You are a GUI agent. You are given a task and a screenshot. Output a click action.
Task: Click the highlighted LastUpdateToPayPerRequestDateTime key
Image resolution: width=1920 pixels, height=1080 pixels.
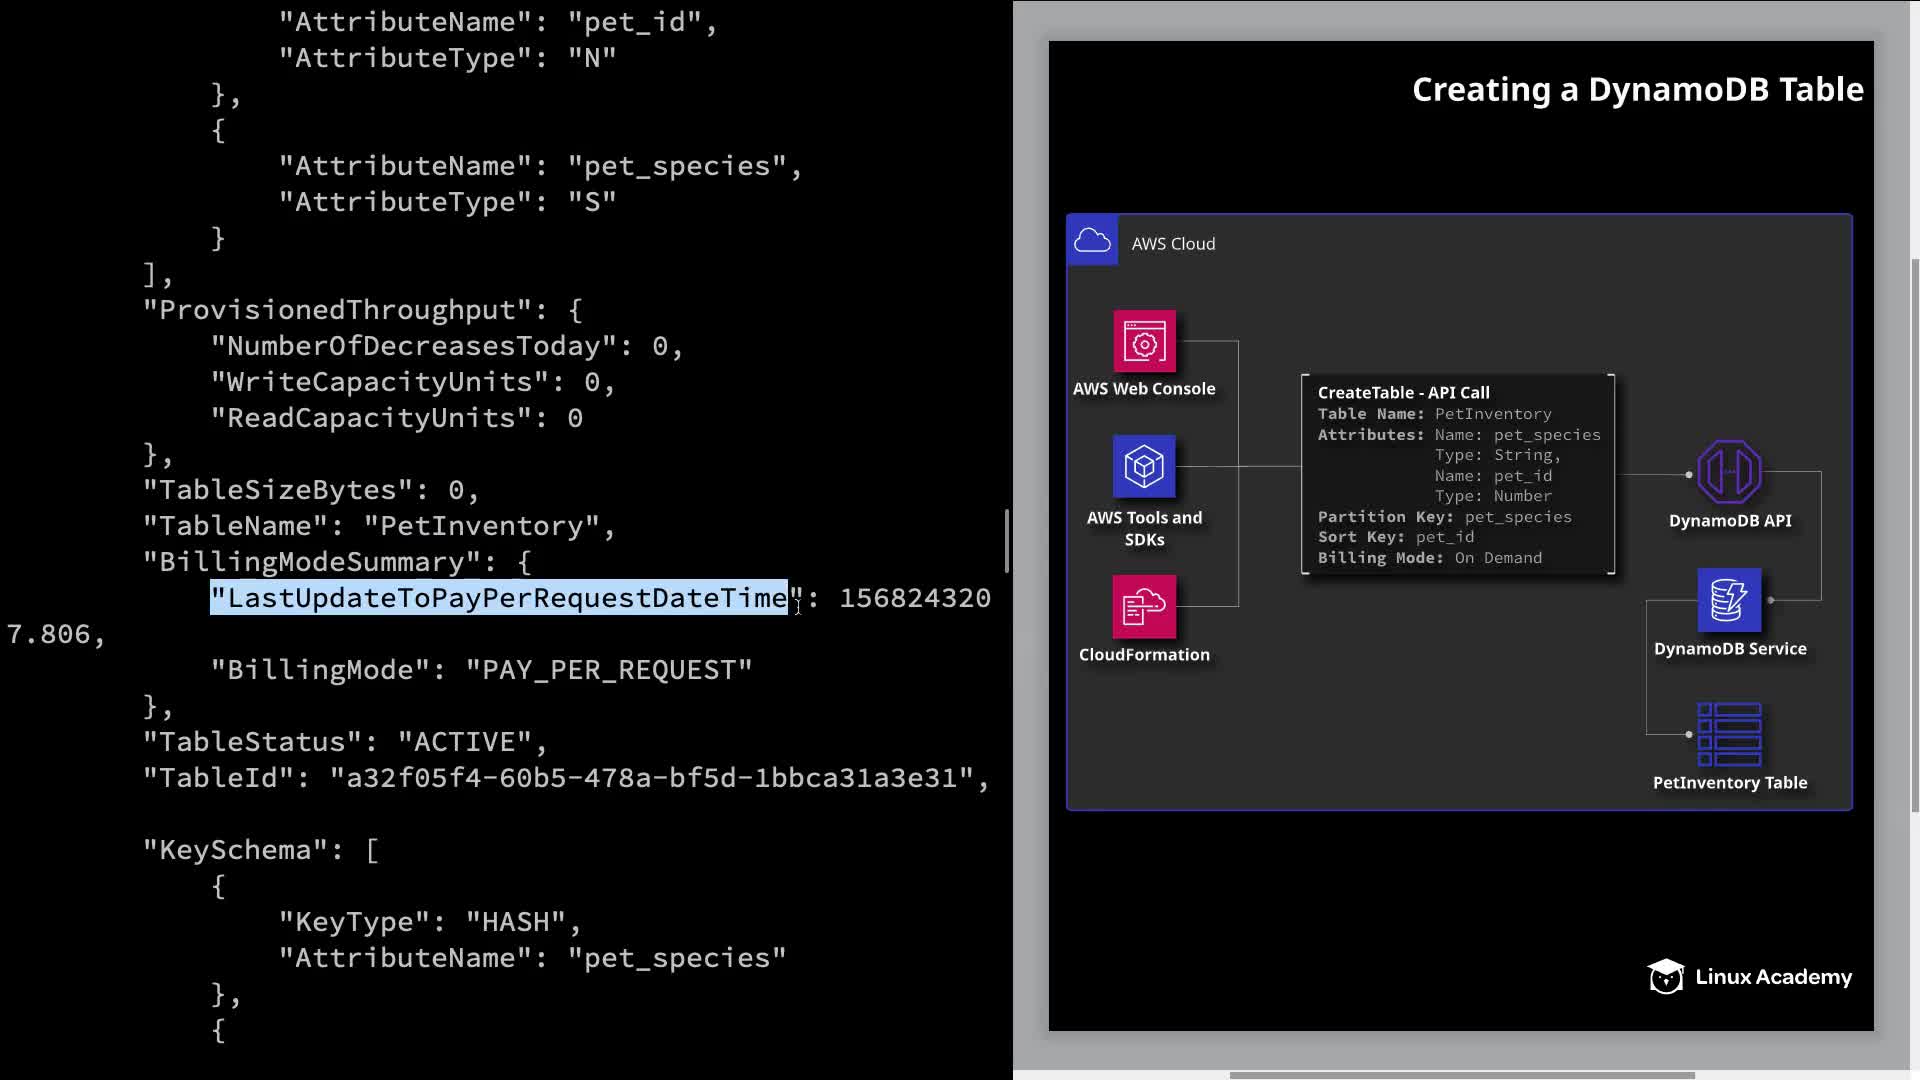[x=500, y=598]
